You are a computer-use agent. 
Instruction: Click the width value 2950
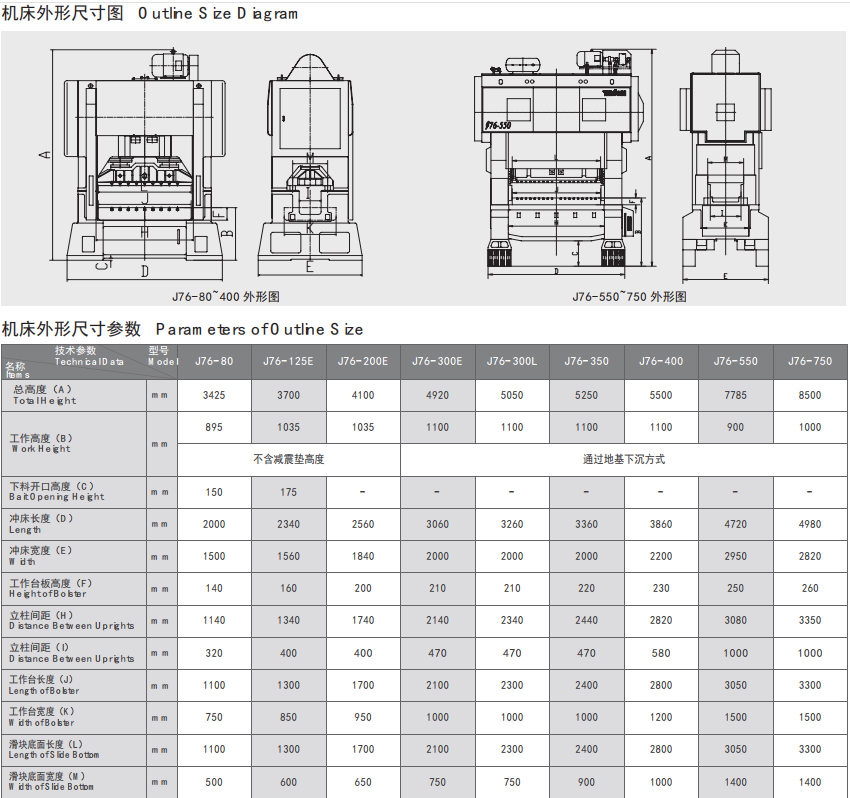tap(736, 556)
